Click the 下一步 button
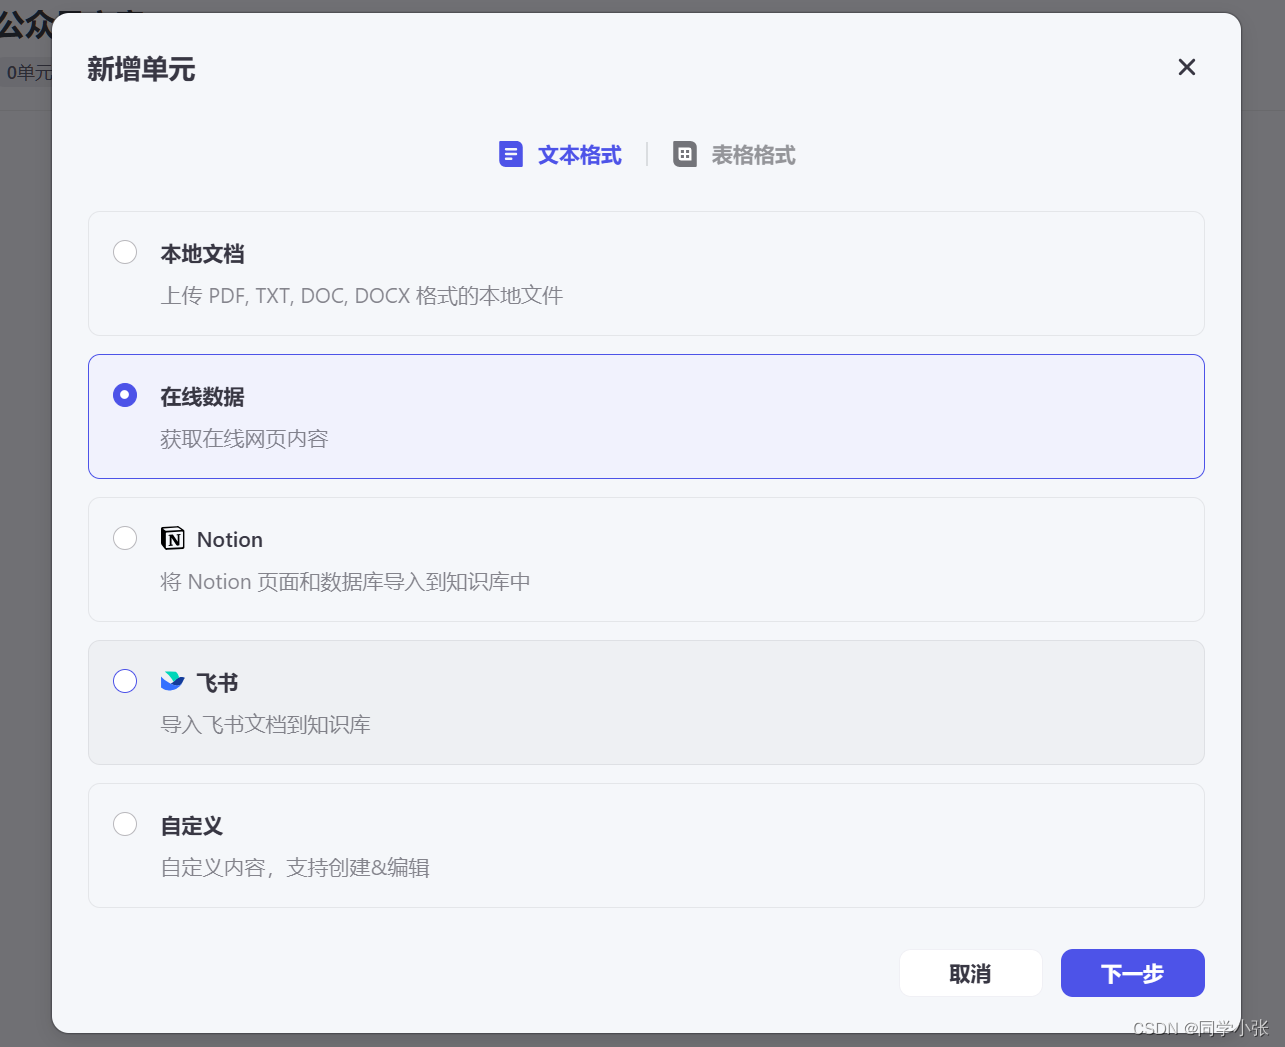Image resolution: width=1285 pixels, height=1047 pixels. [x=1133, y=973]
